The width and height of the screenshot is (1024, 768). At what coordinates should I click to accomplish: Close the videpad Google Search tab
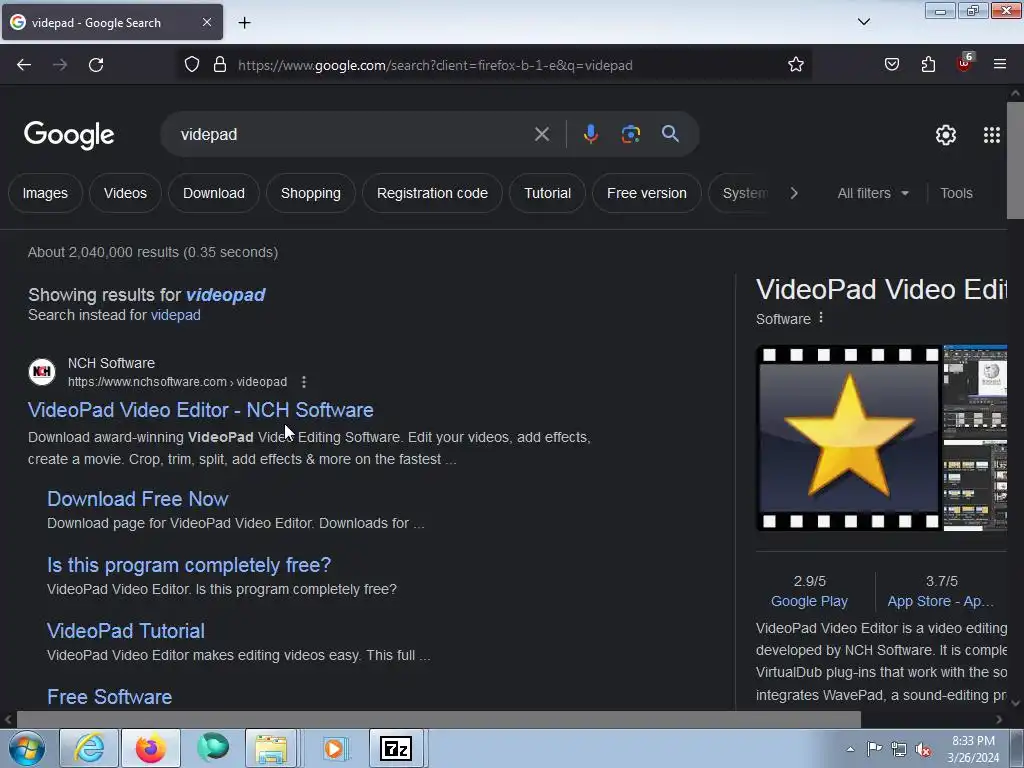[207, 22]
